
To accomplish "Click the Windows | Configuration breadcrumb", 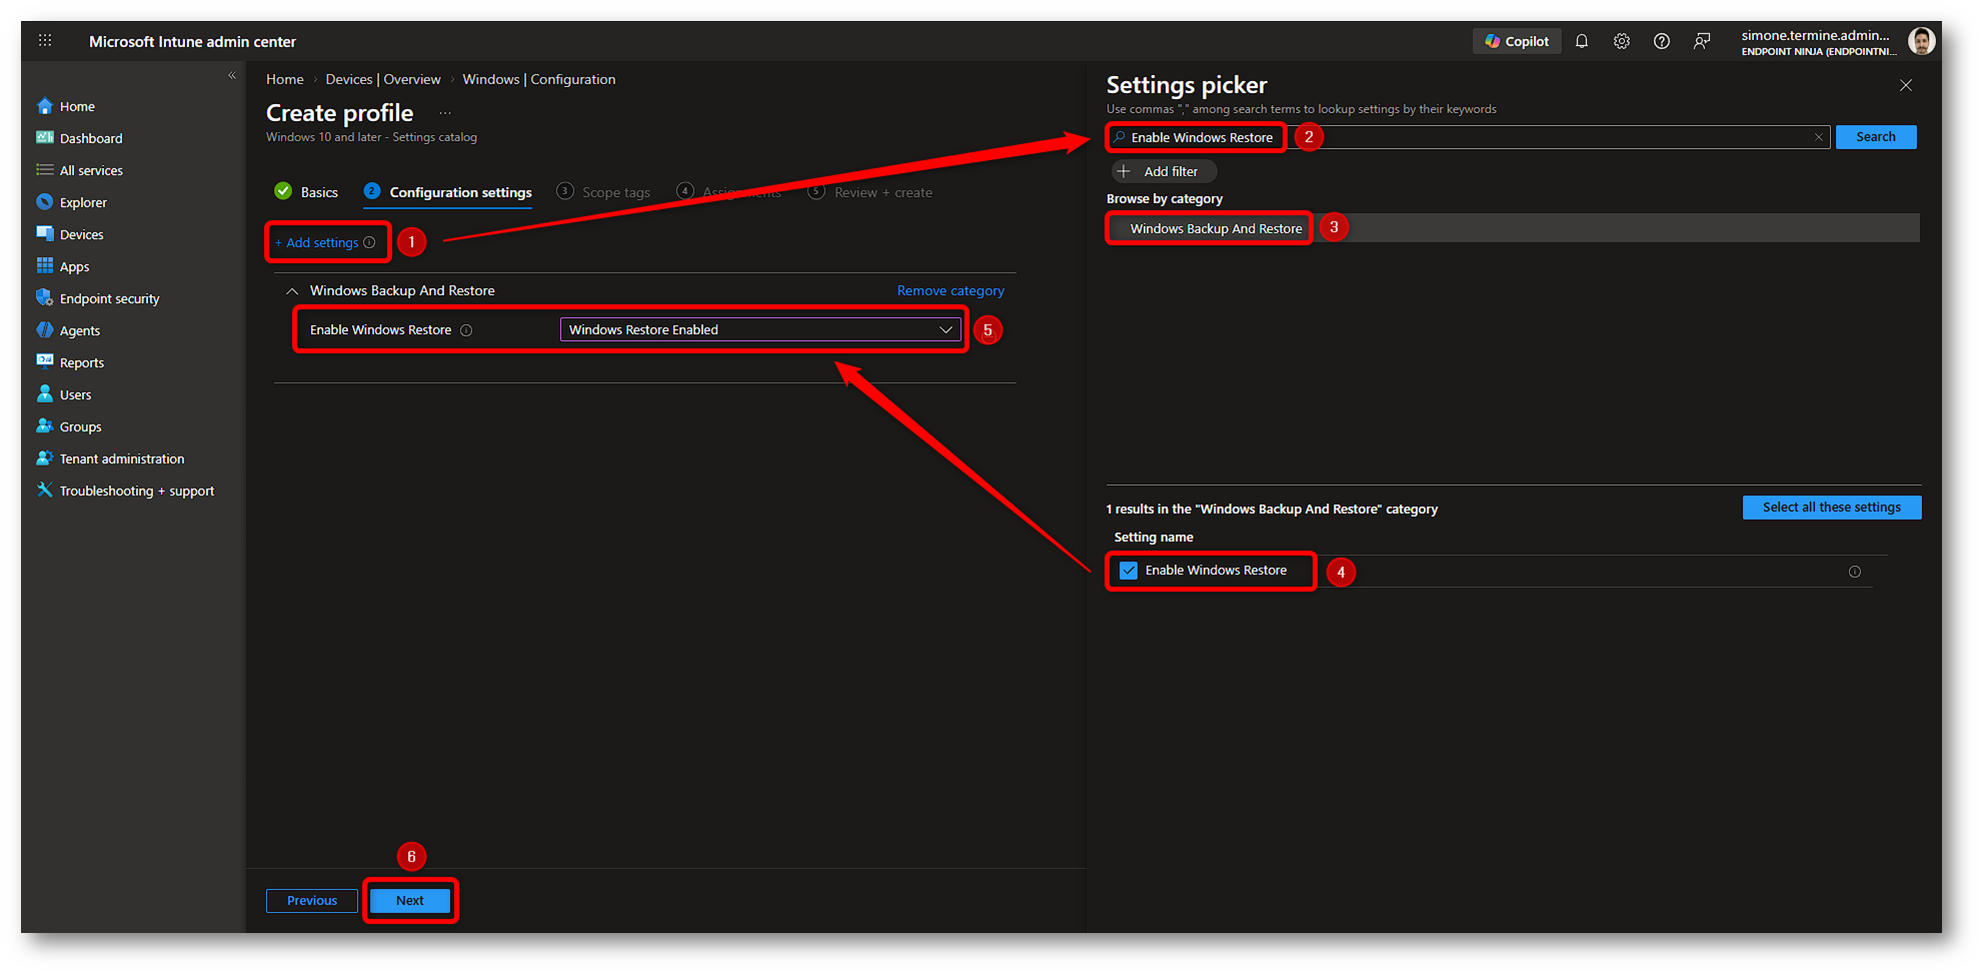I will pyautogui.click(x=539, y=79).
